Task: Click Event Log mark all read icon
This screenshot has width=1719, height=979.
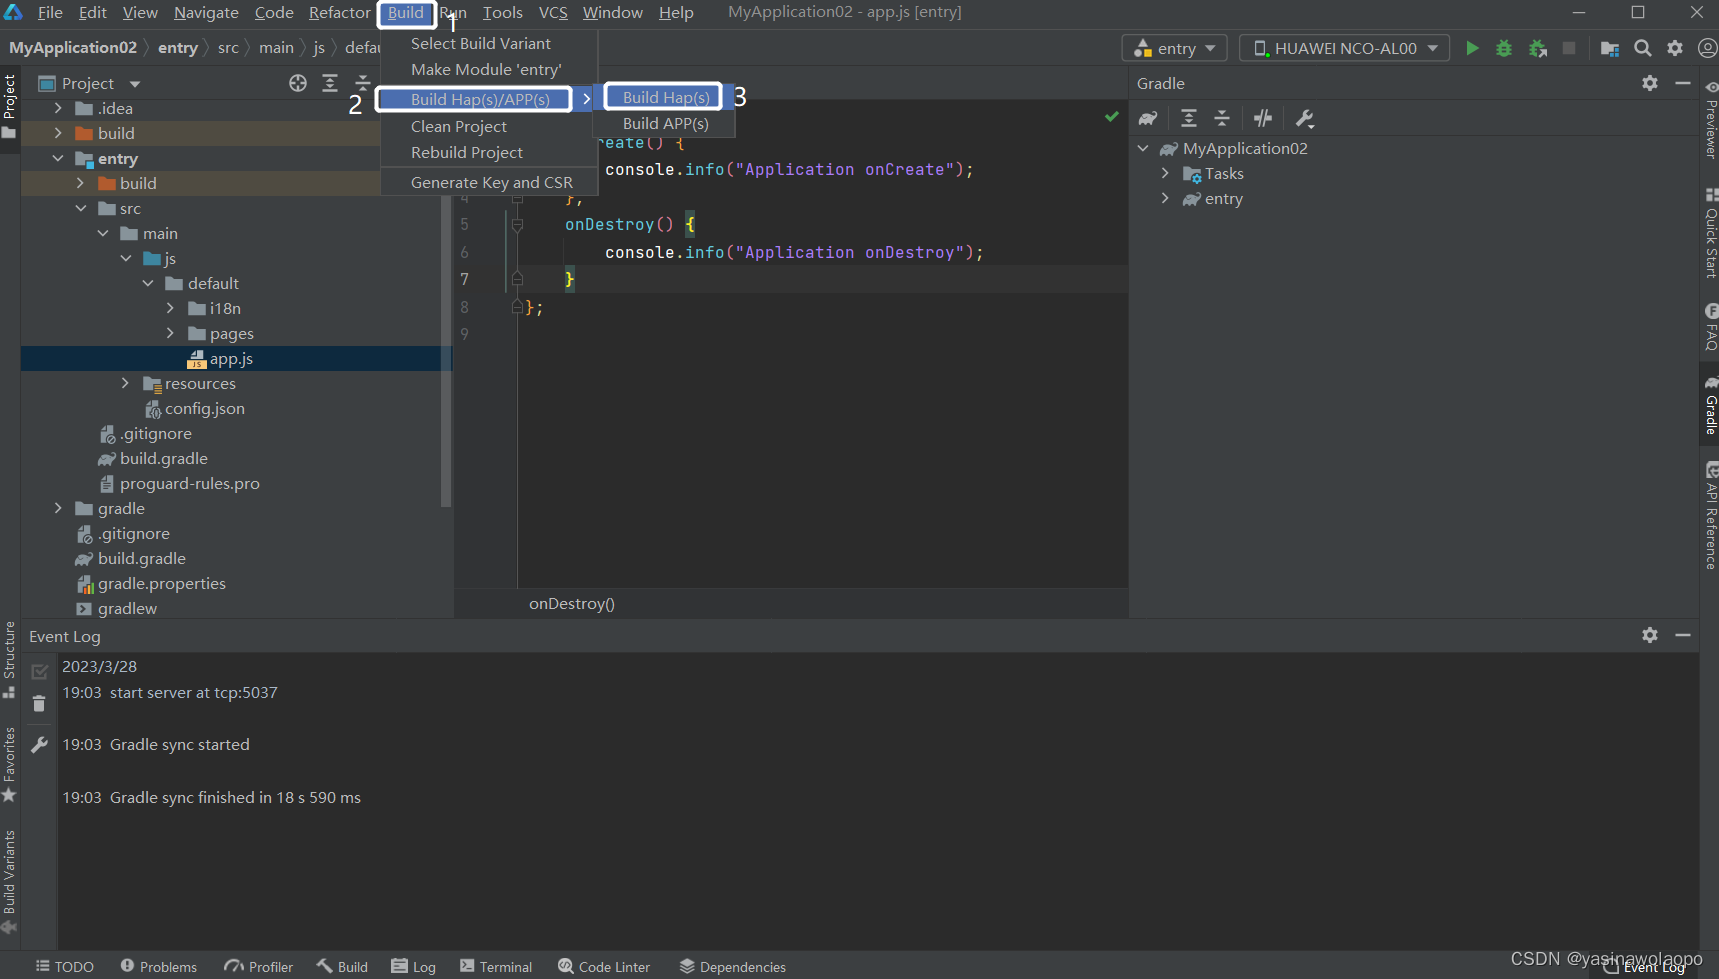Action: tap(39, 672)
